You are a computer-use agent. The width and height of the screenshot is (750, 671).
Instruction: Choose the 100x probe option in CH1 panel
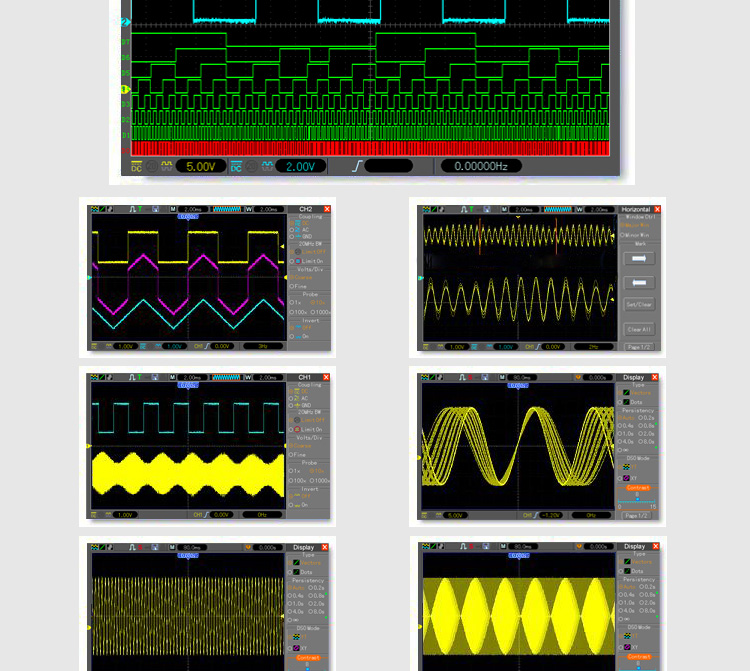pyautogui.click(x=299, y=479)
